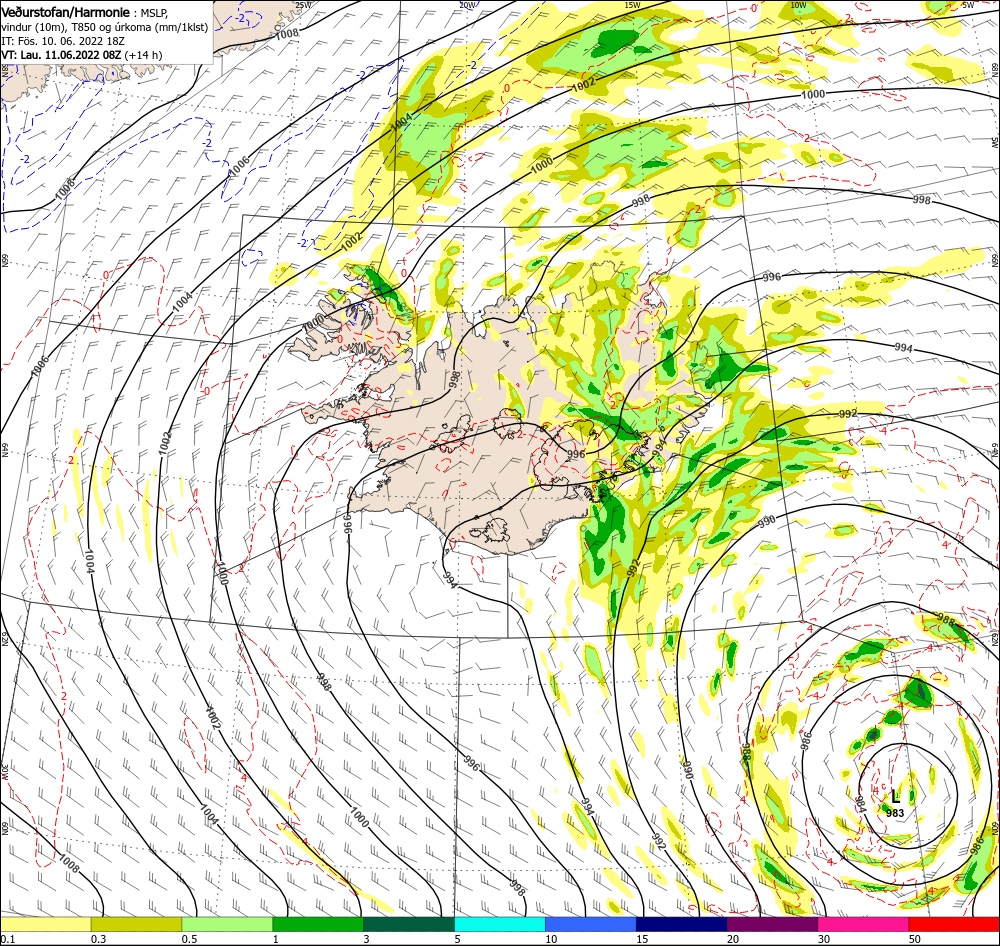
Task: Select the green 1–3 mm legend swatch
Action: tap(318, 925)
